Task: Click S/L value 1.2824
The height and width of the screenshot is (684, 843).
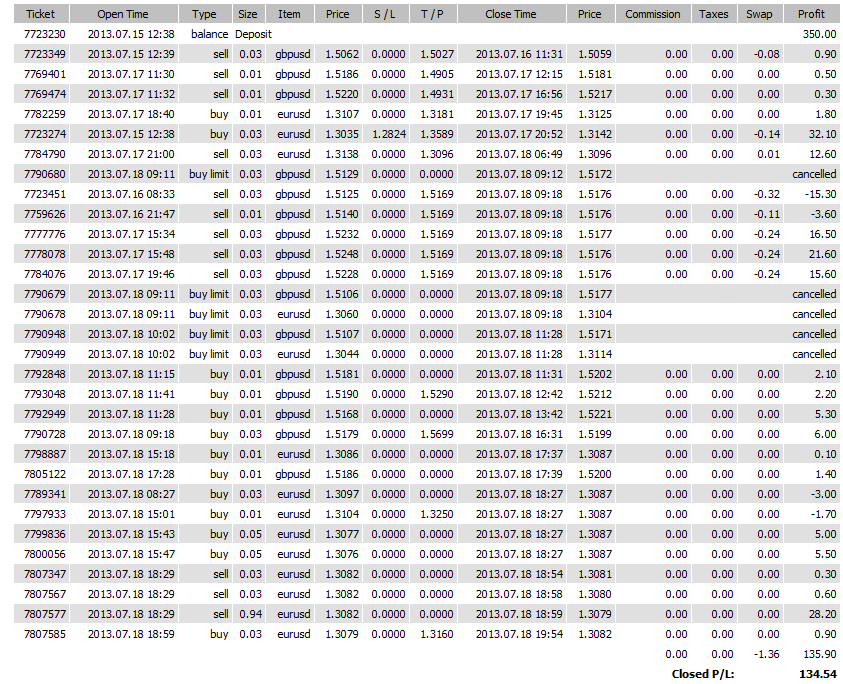Action: [389, 134]
